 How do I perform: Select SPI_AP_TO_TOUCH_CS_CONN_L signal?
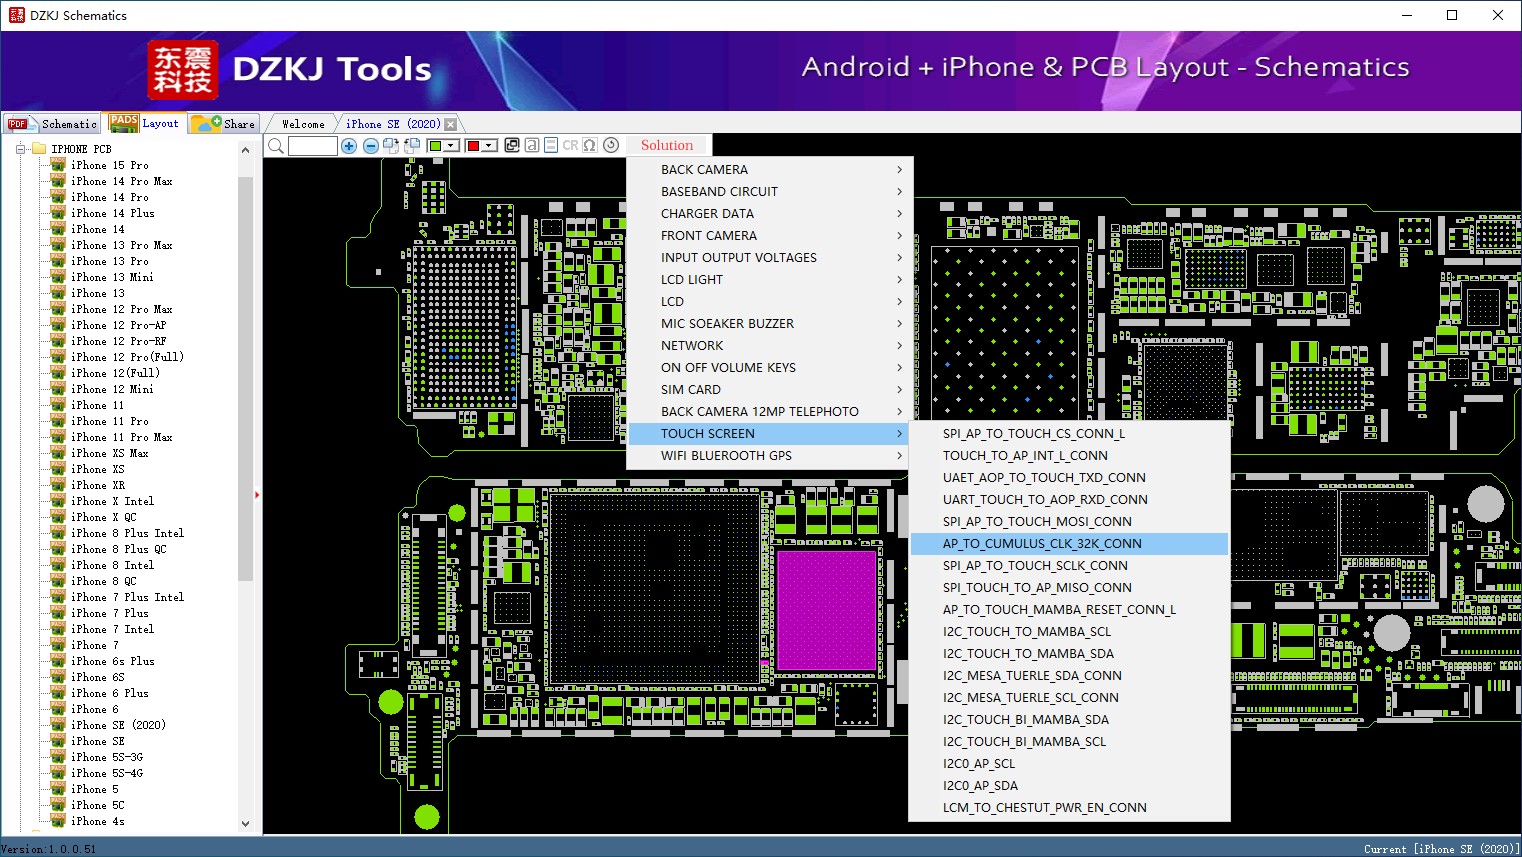point(1069,434)
